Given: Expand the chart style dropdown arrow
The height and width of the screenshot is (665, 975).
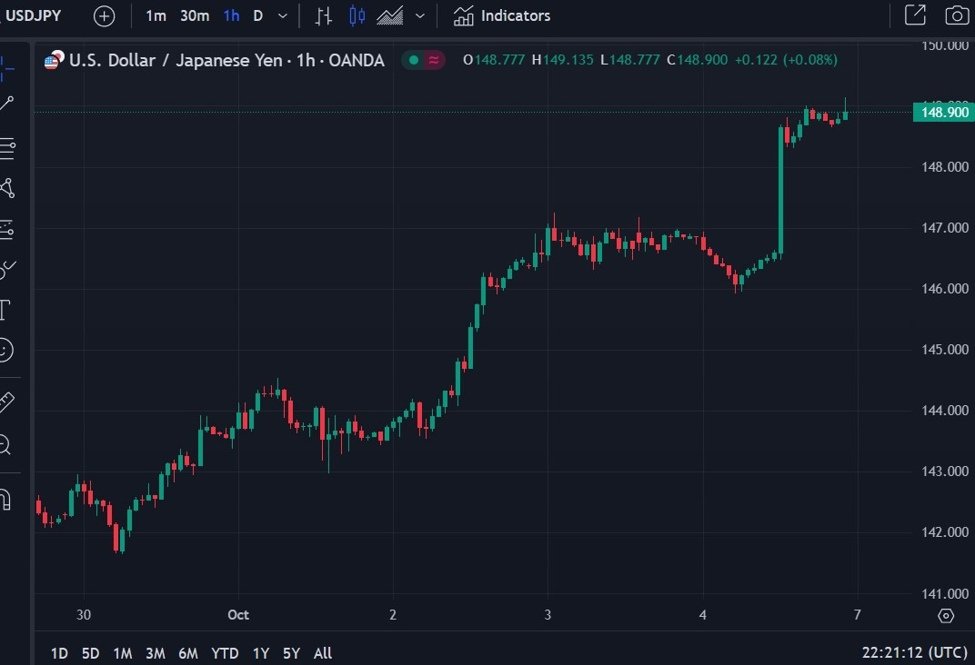Looking at the screenshot, I should pyautogui.click(x=419, y=16).
